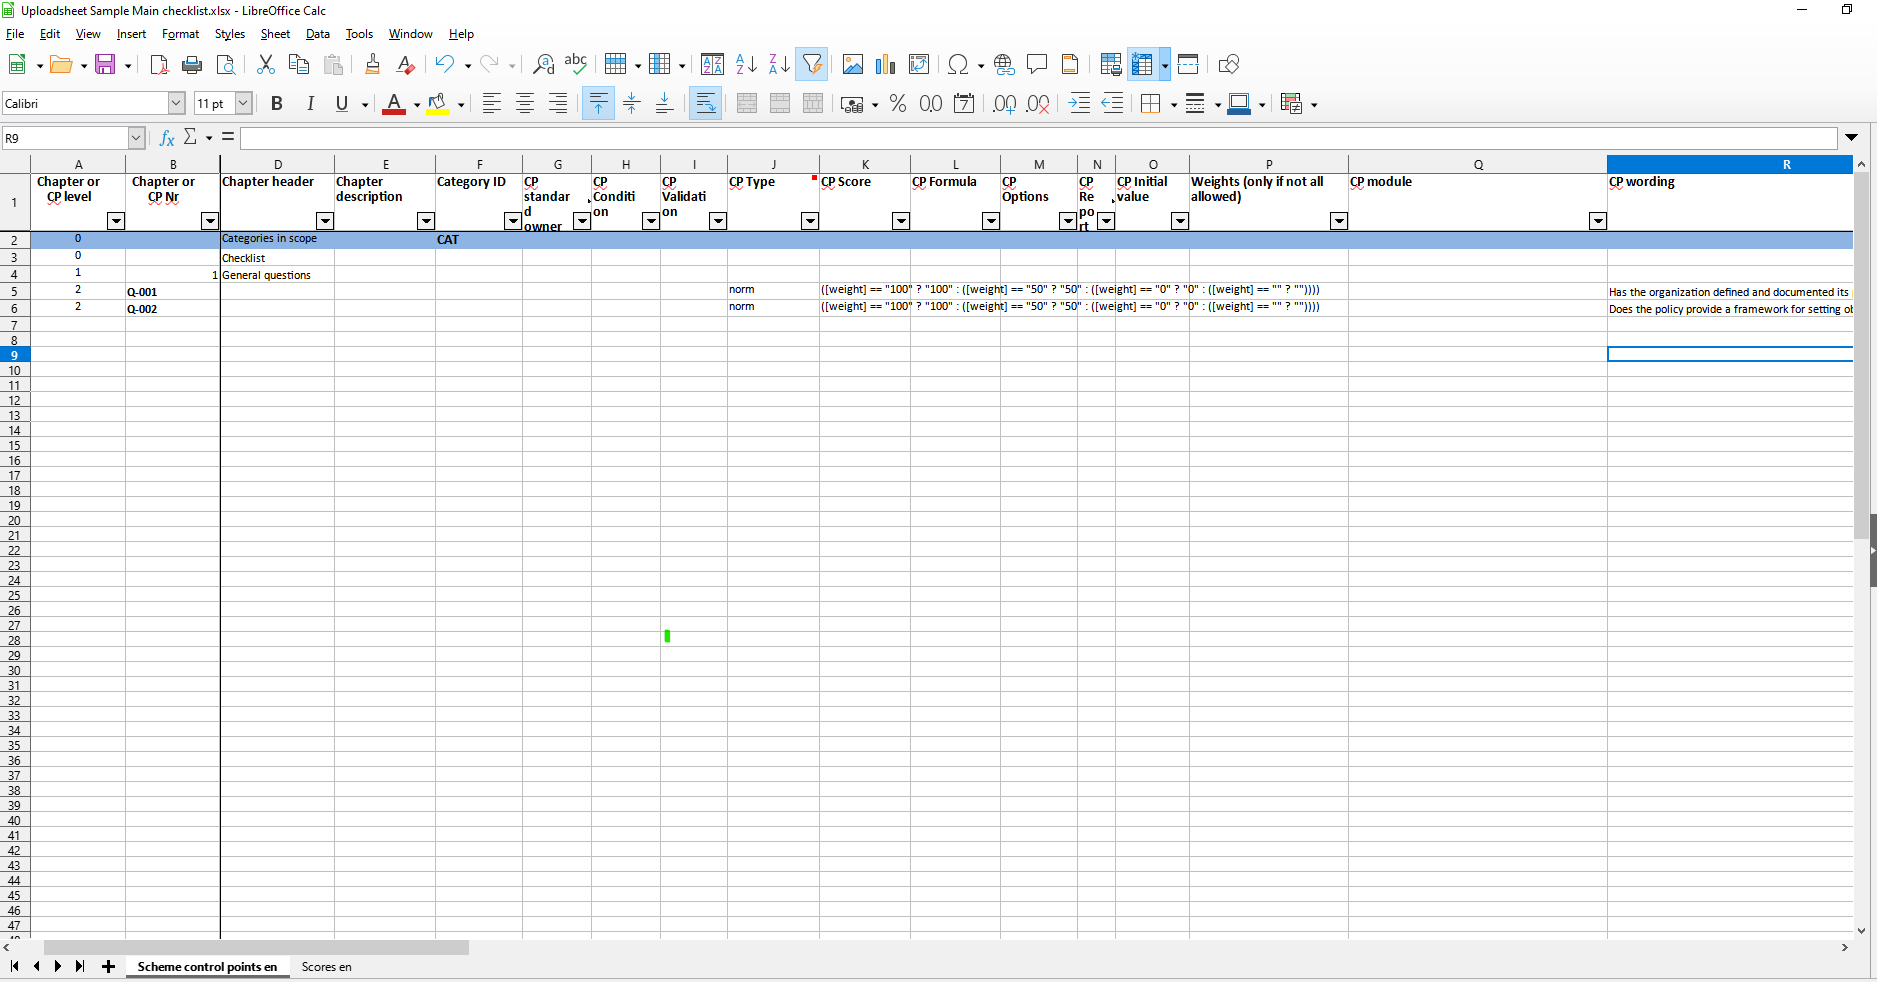
Task: Click the add new sheet button
Action: click(108, 967)
